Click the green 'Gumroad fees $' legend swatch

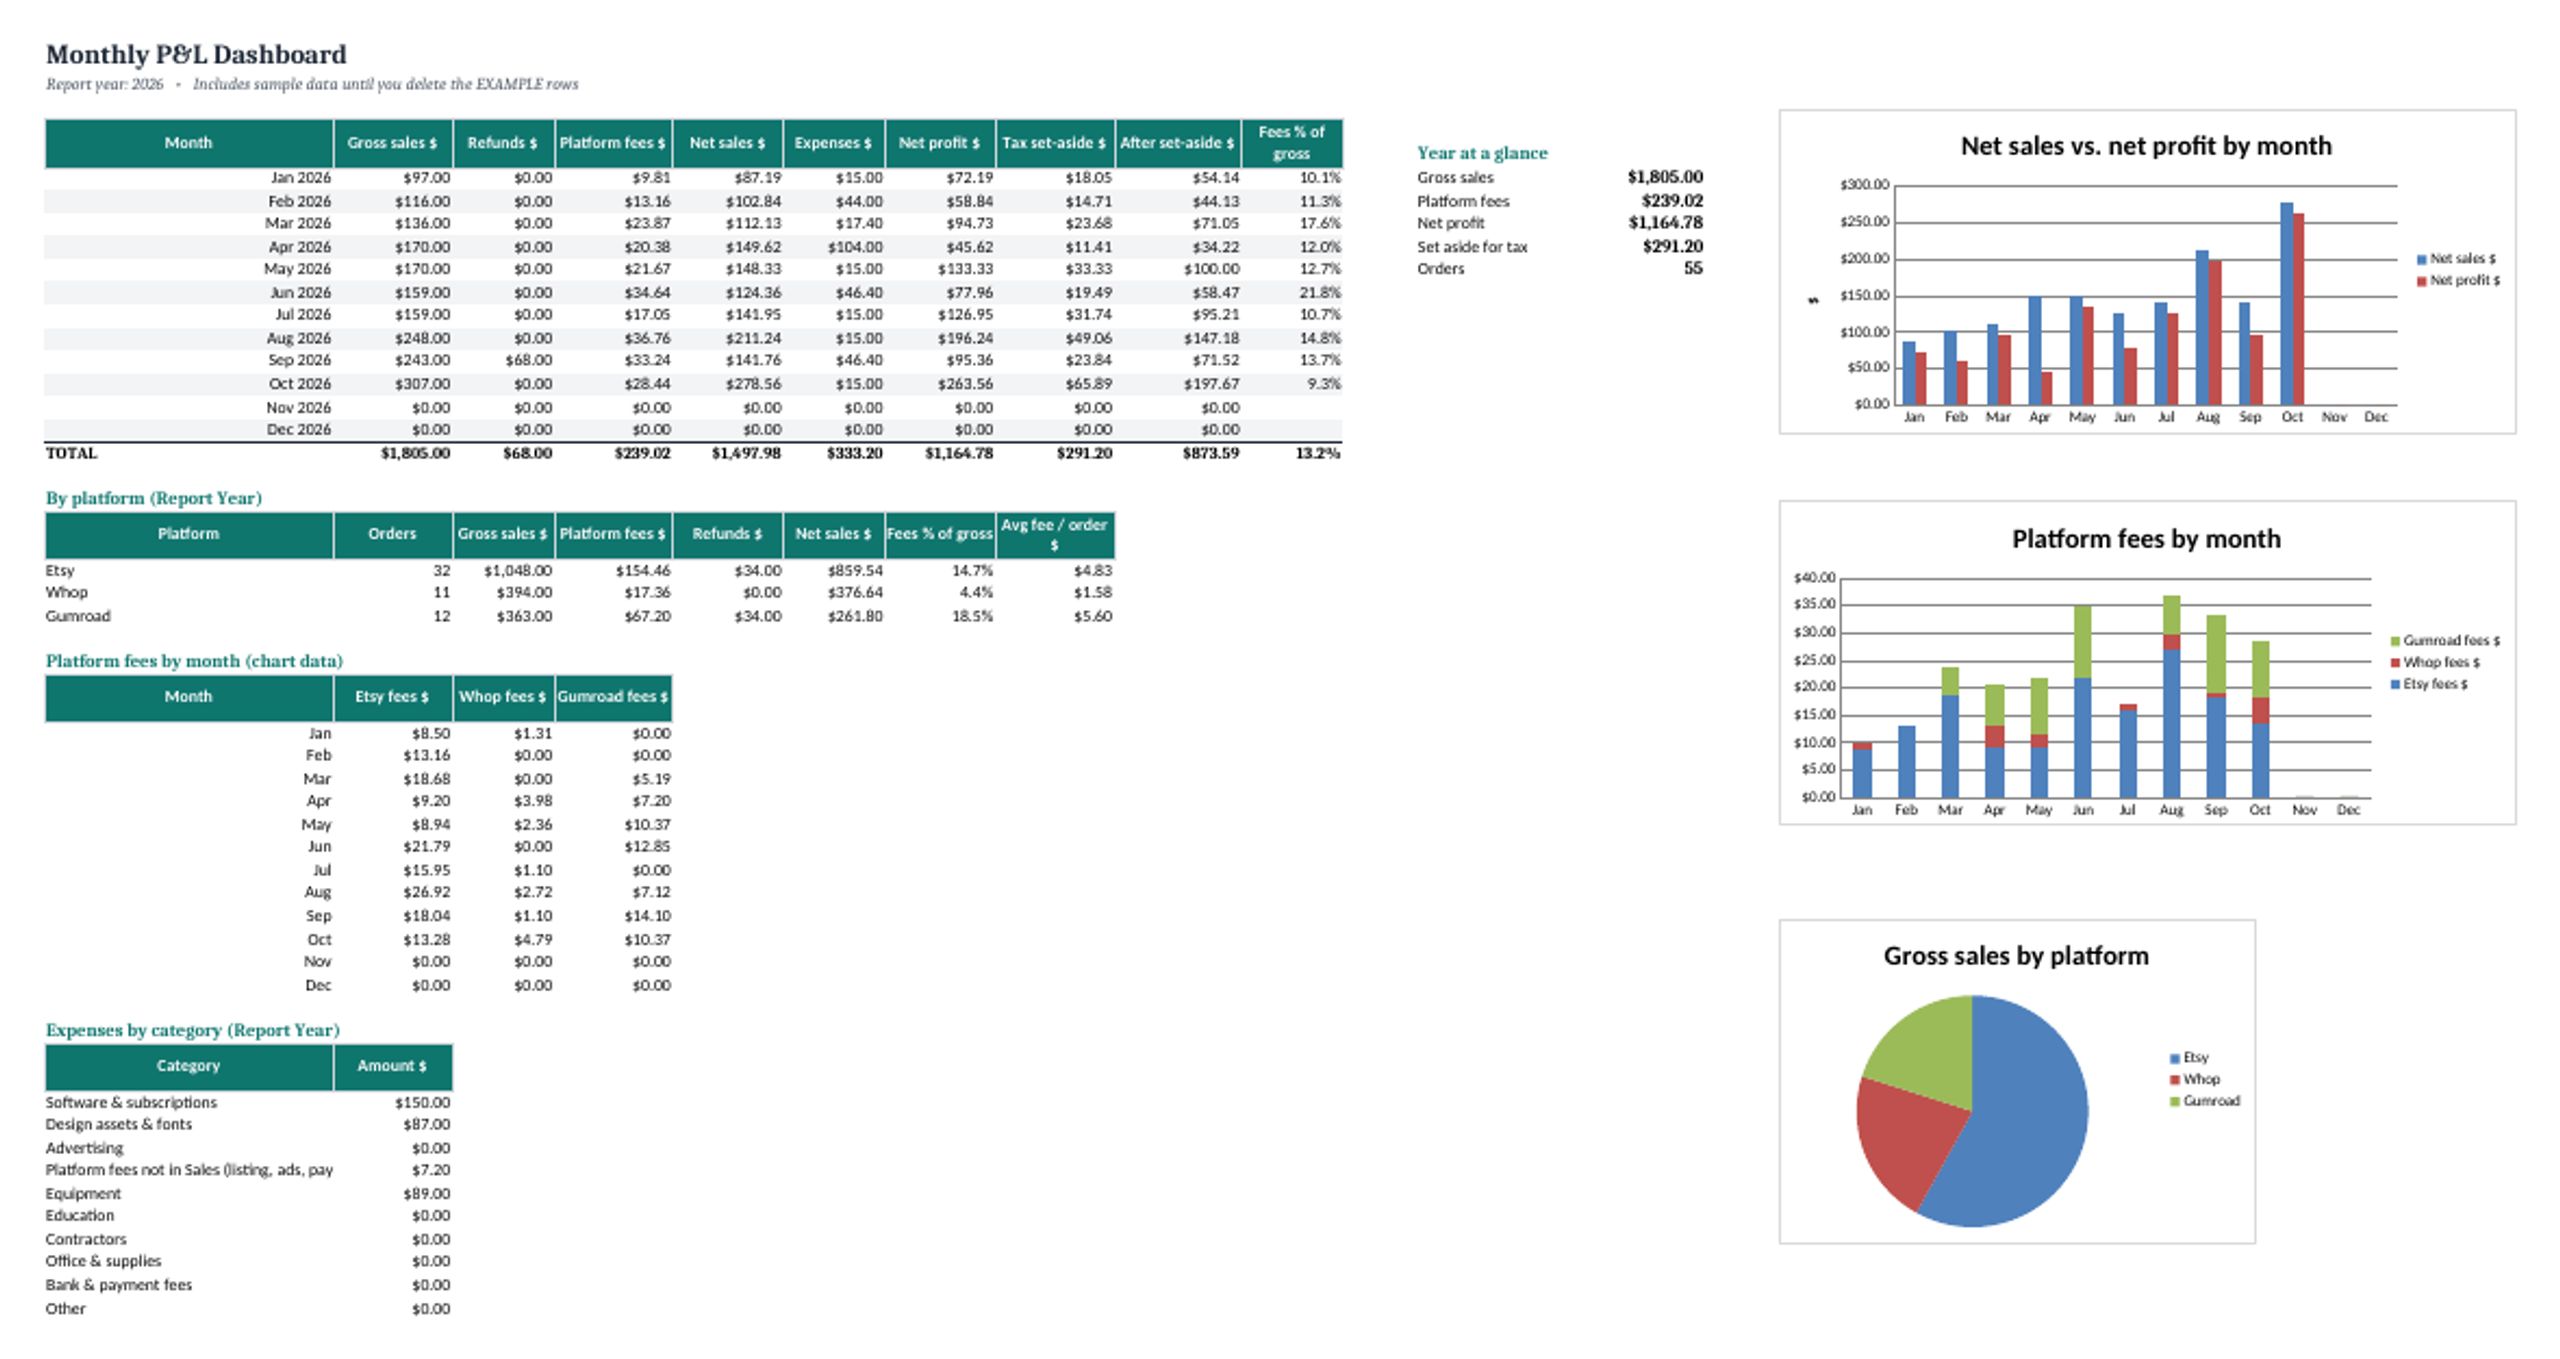click(x=2395, y=641)
